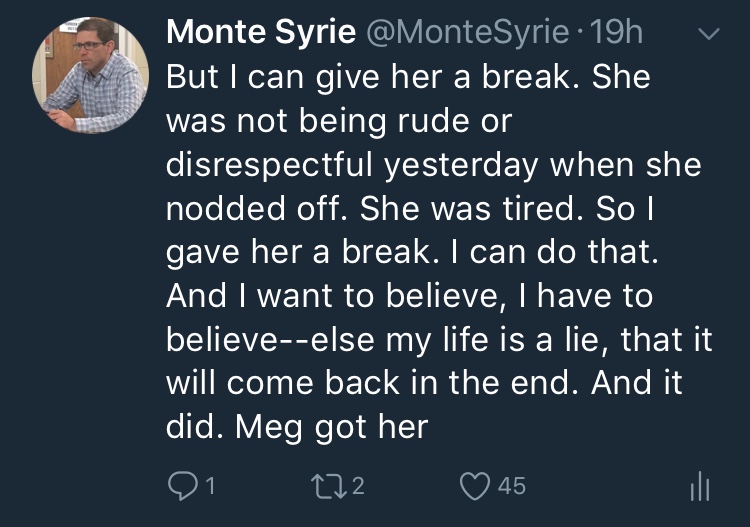Expand the tweet options chevron

point(707,34)
